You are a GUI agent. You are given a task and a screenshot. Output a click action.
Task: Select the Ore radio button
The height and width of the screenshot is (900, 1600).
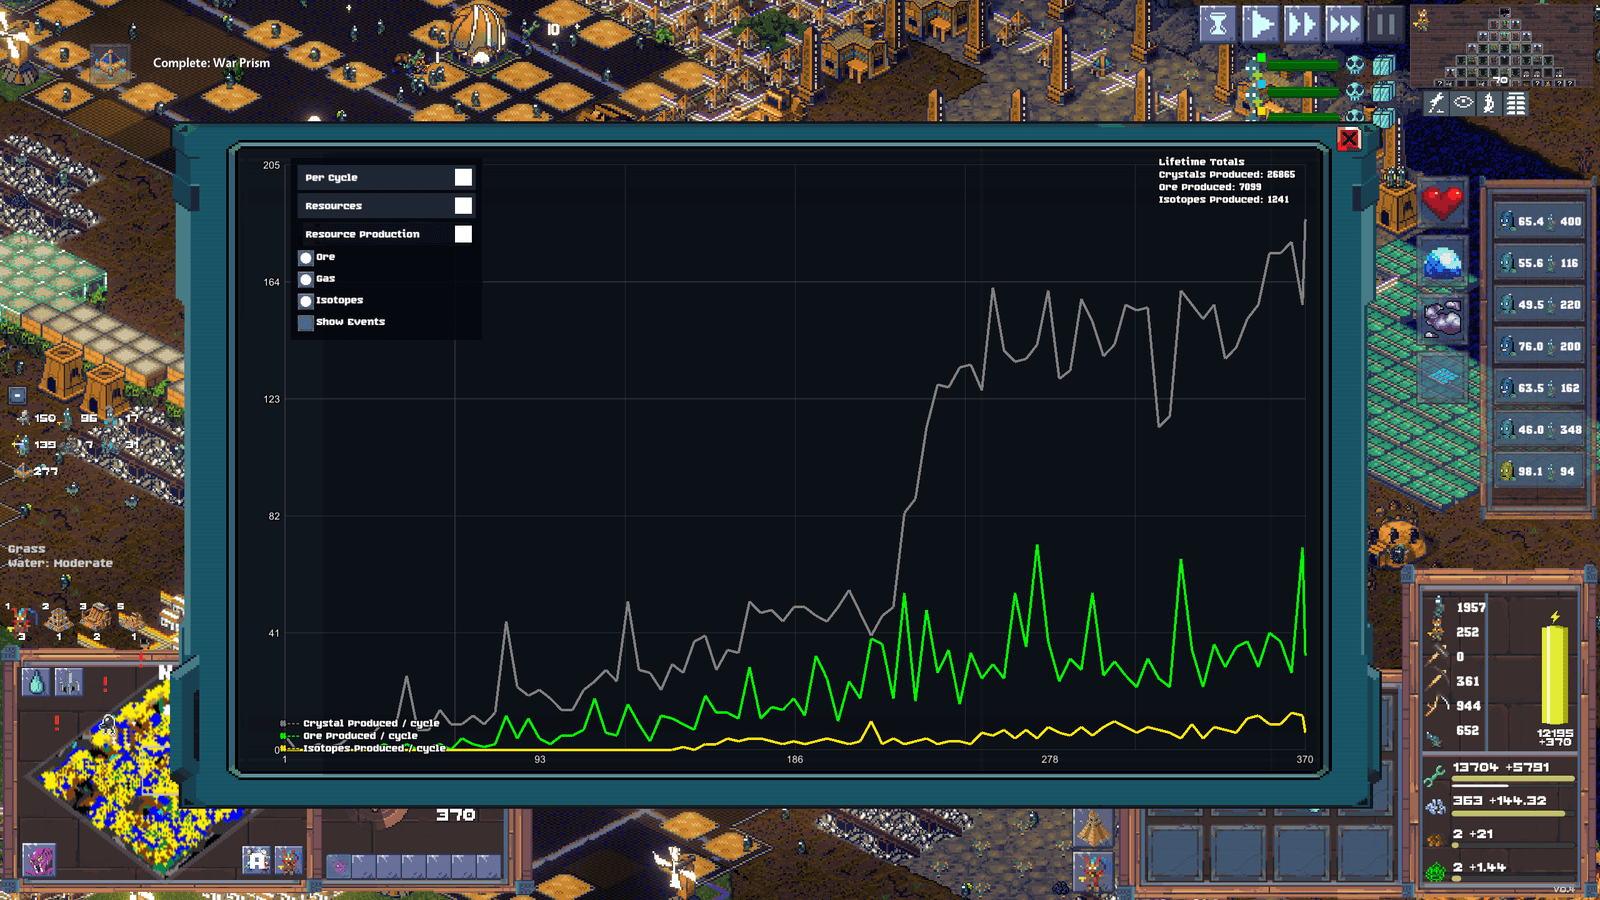pos(306,258)
